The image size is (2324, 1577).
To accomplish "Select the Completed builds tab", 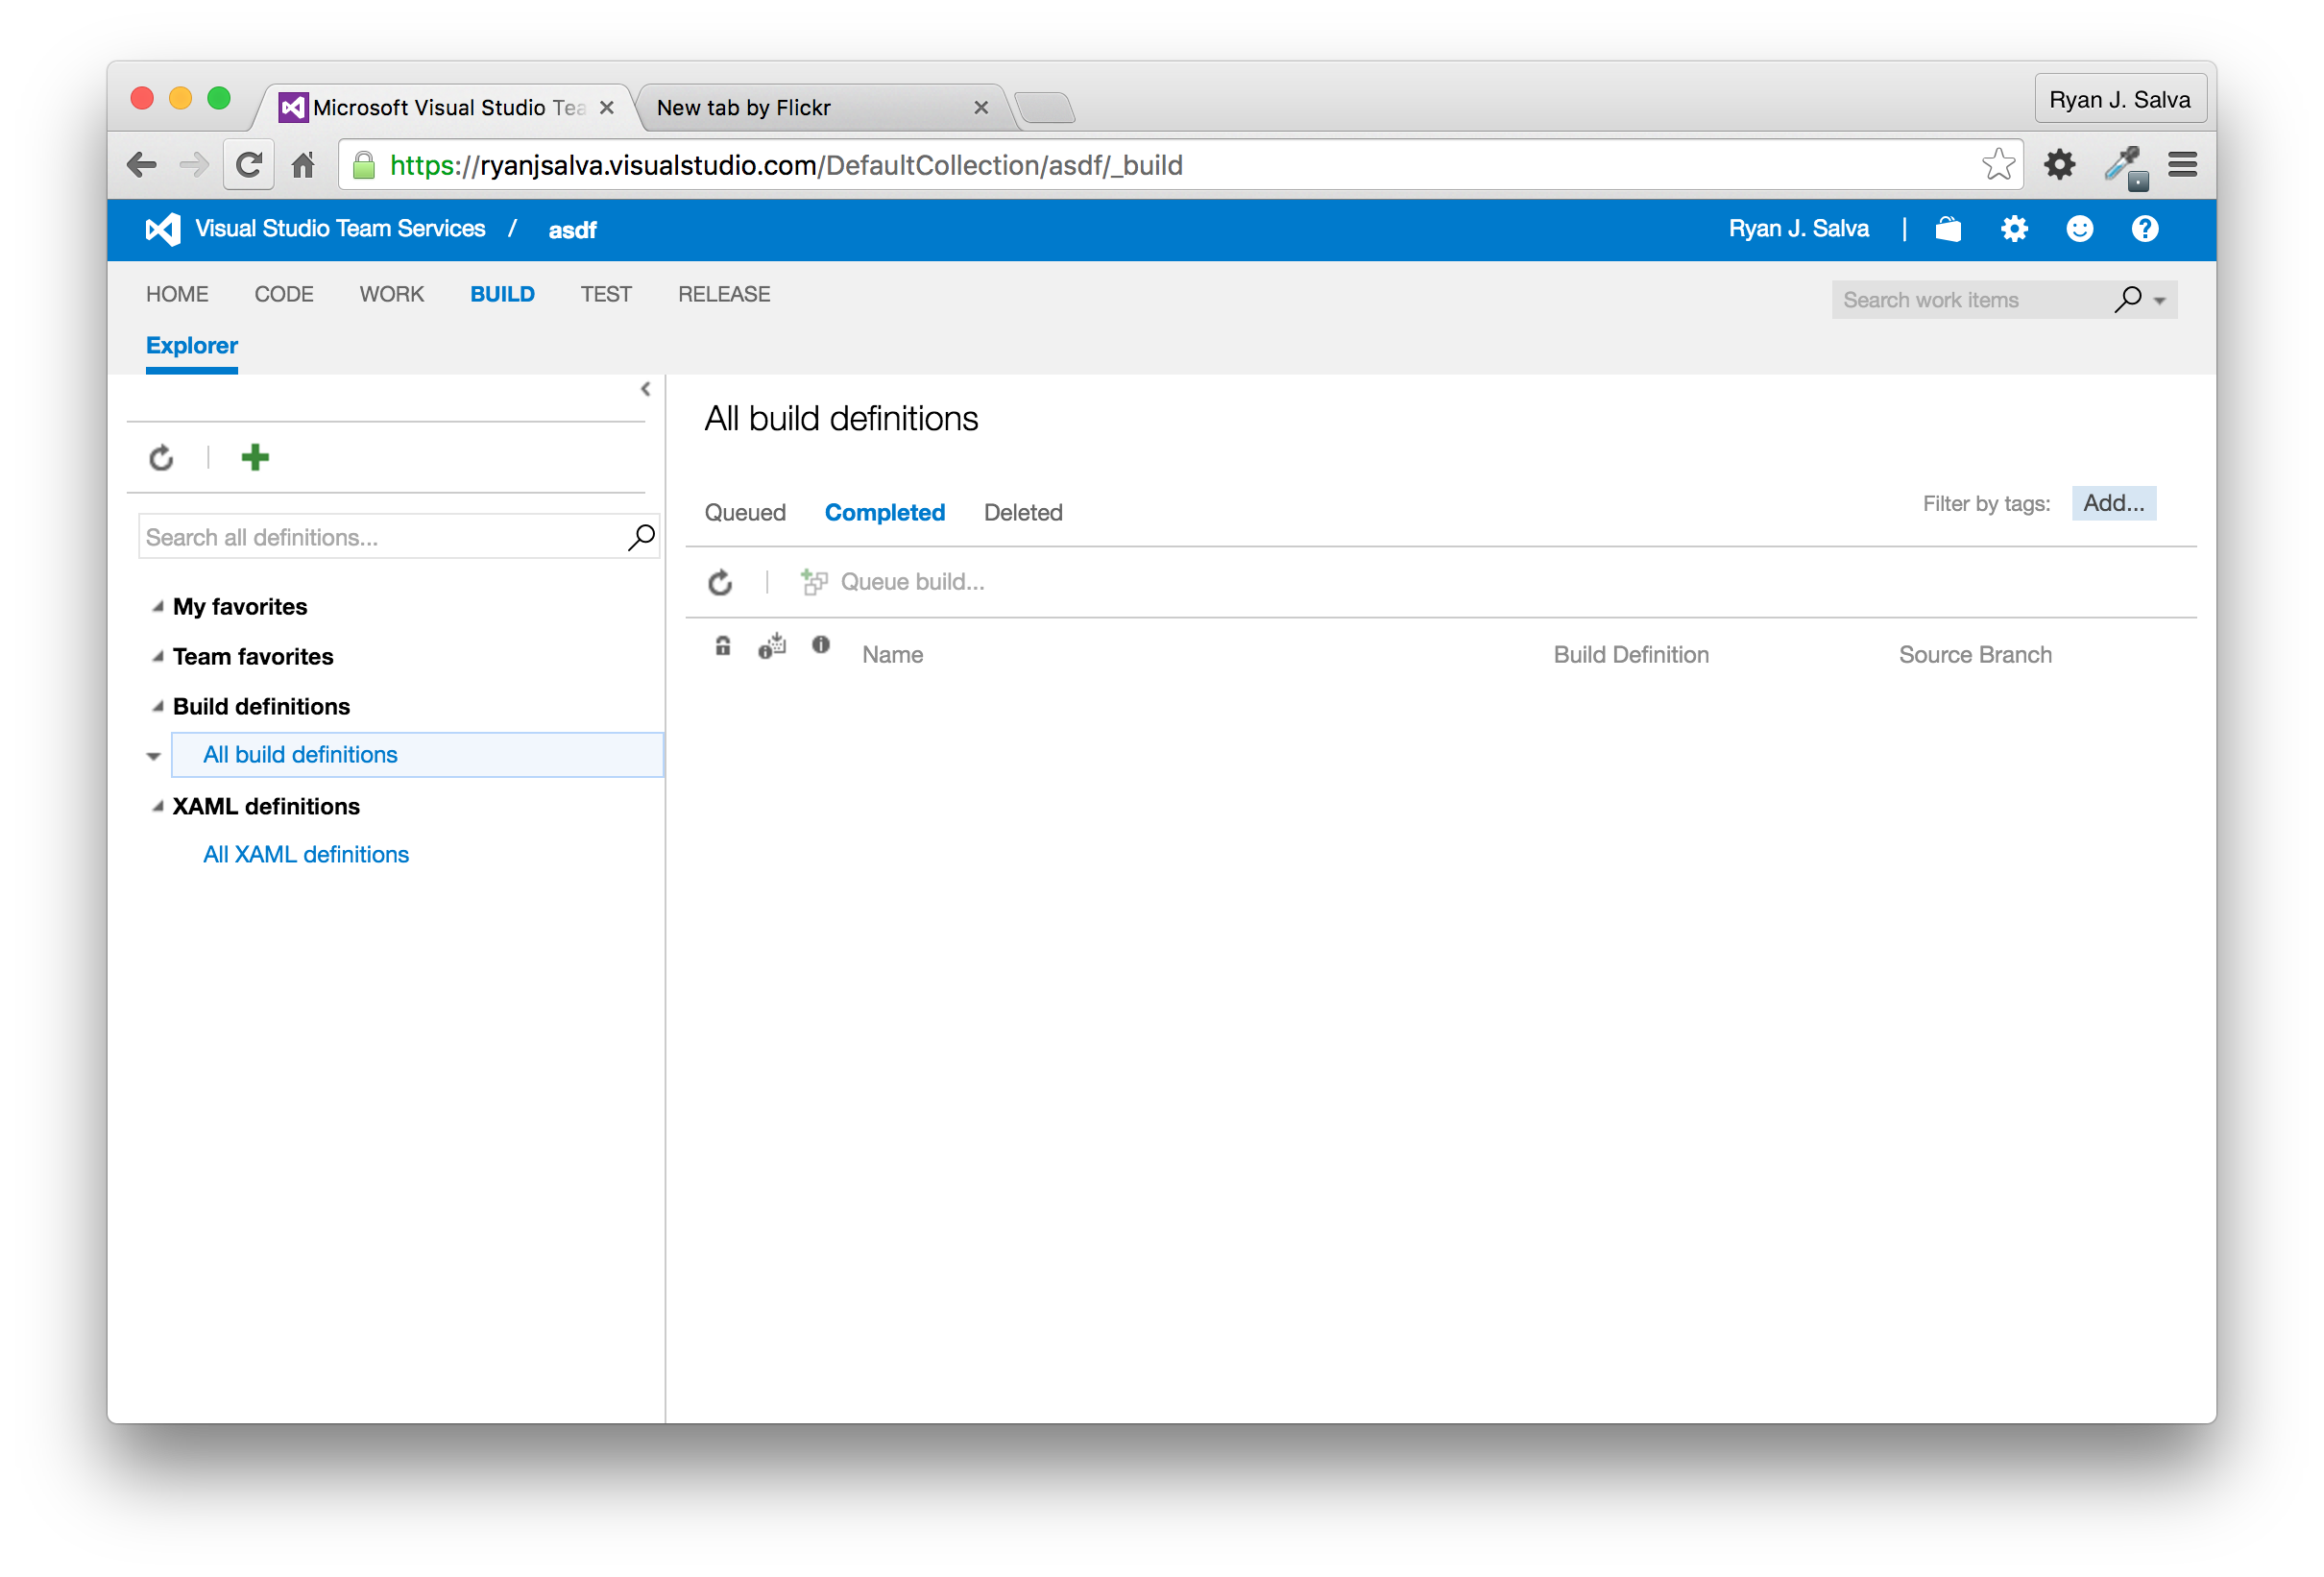I will point(884,512).
